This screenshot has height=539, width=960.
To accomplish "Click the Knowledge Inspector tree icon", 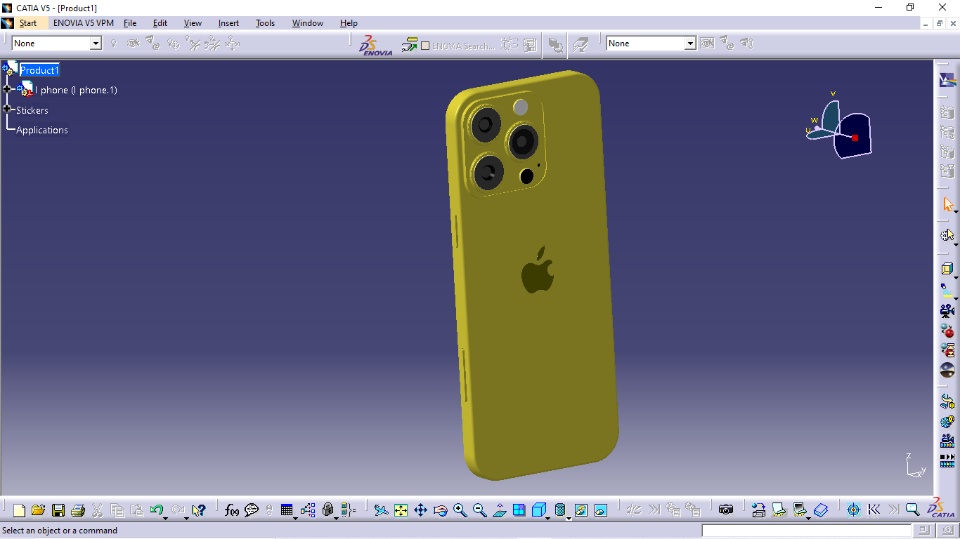I will click(308, 510).
